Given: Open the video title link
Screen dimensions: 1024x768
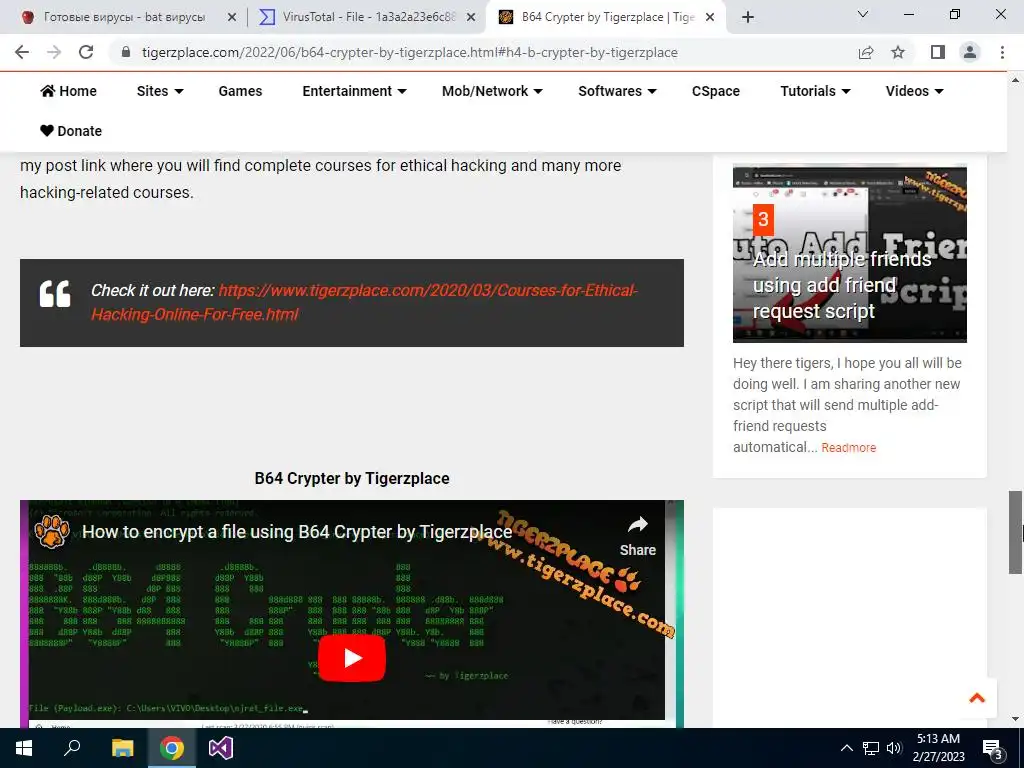Looking at the screenshot, I should 297,532.
